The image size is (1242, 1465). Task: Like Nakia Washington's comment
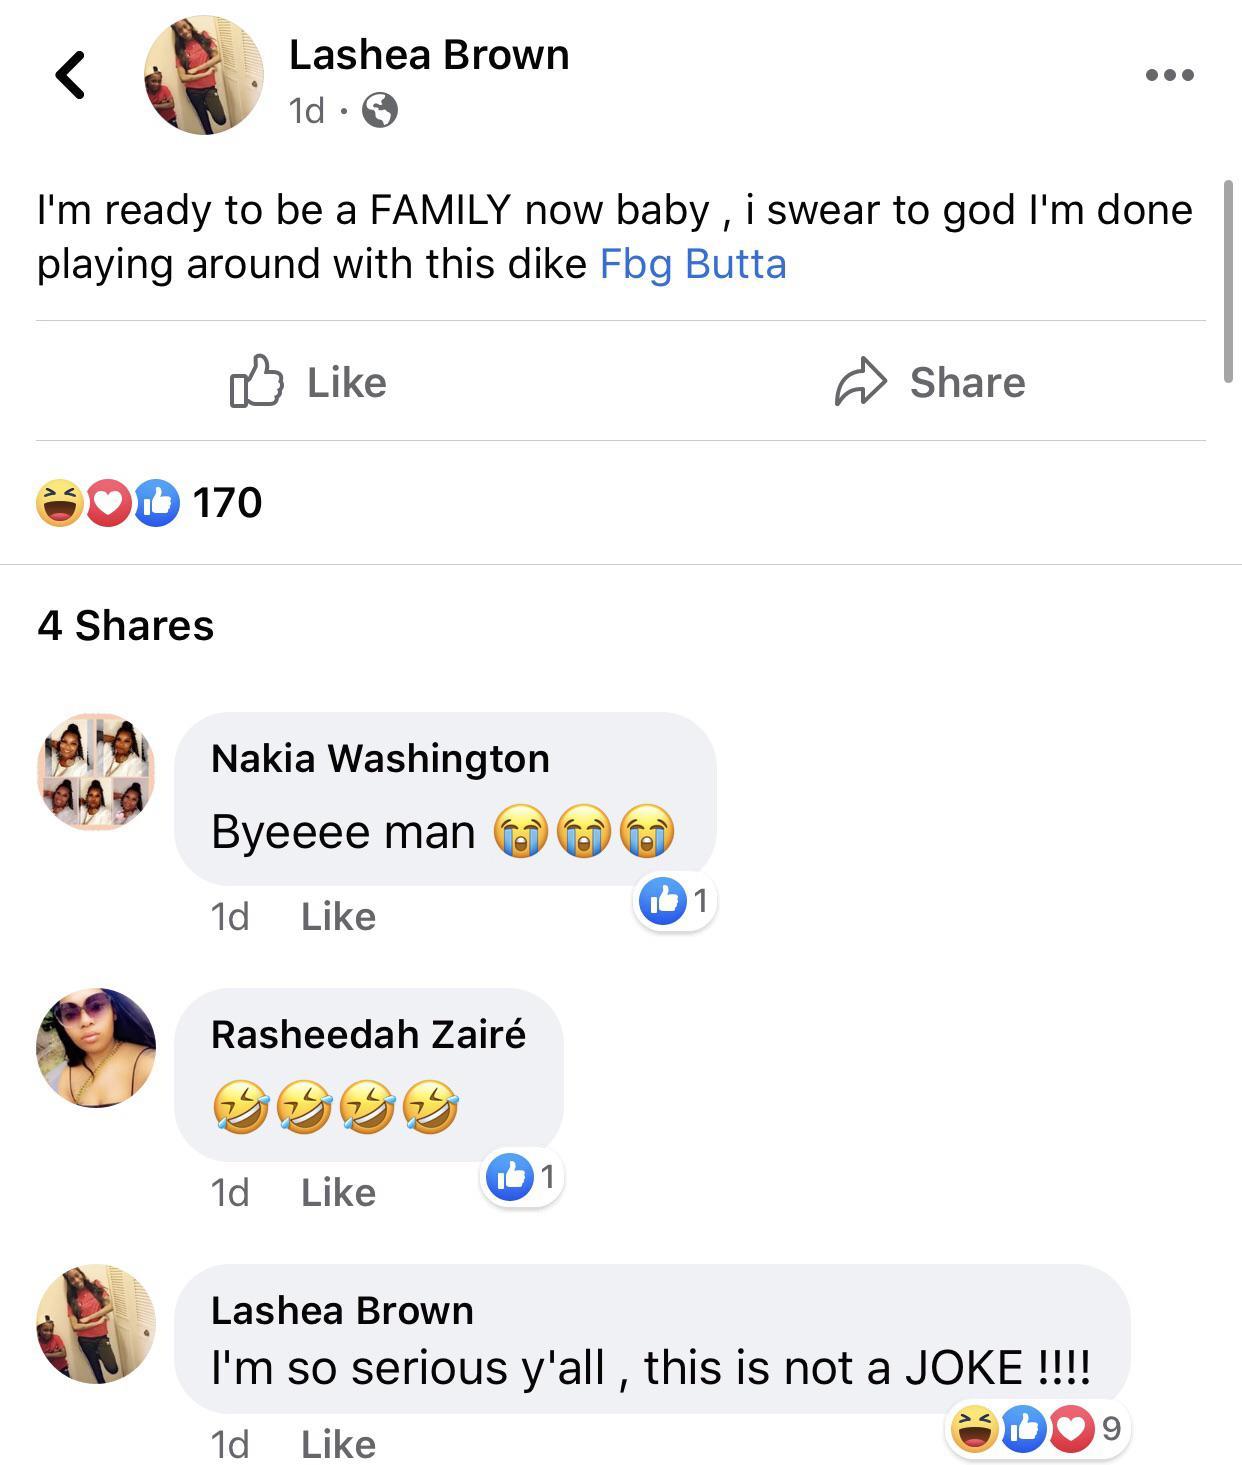pyautogui.click(x=338, y=916)
